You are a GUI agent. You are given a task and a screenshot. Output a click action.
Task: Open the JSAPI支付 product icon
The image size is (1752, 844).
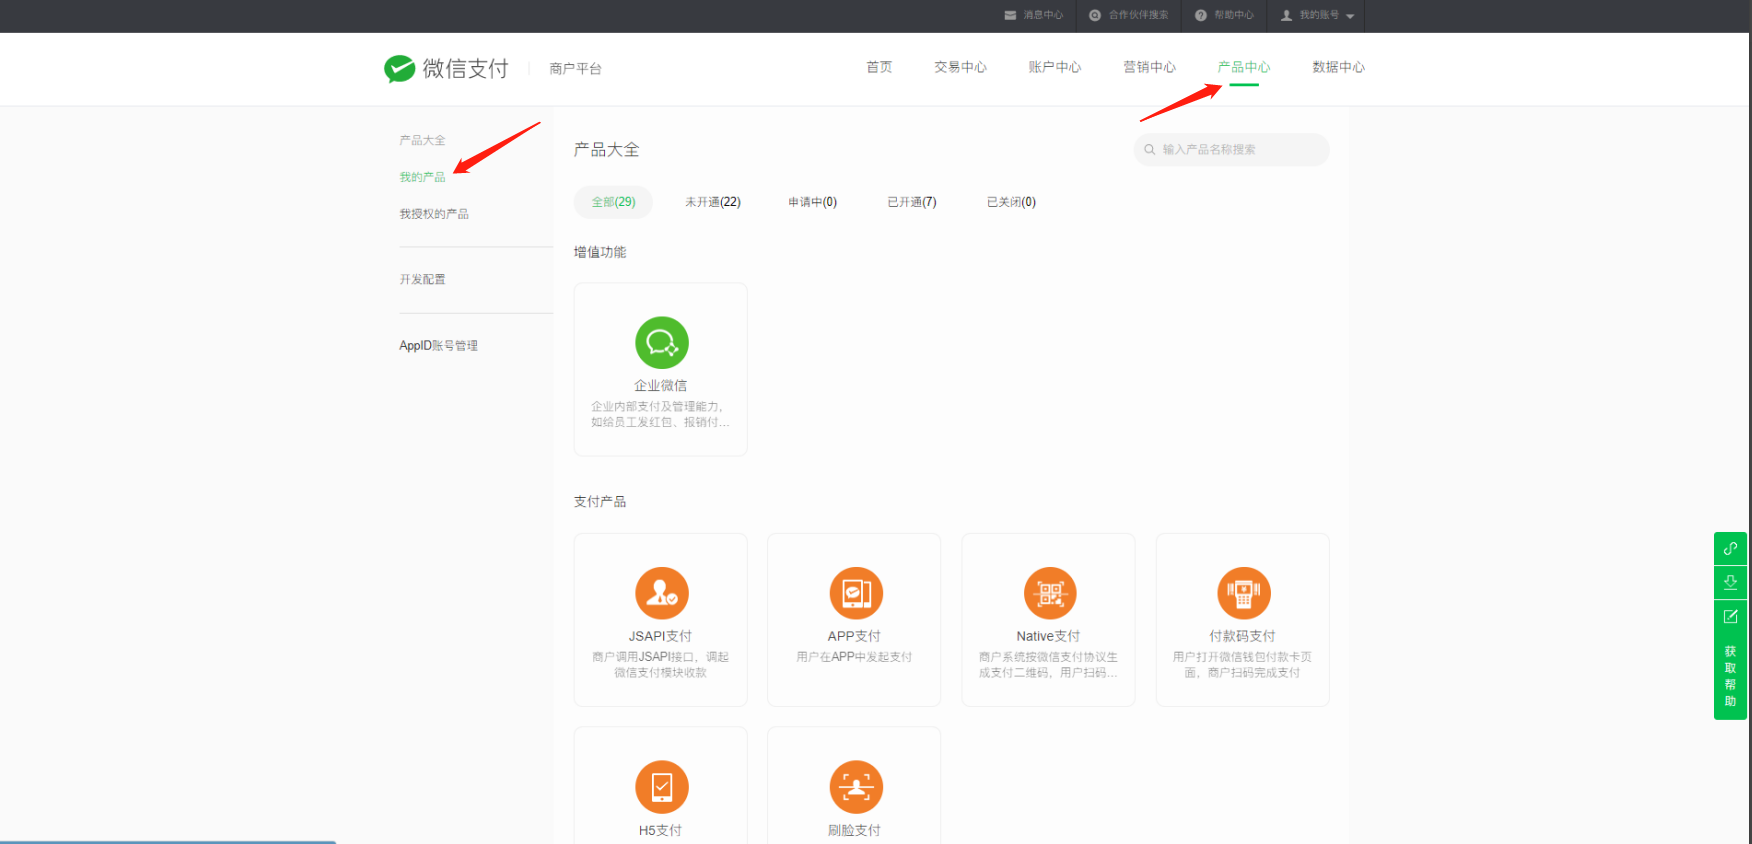point(661,593)
